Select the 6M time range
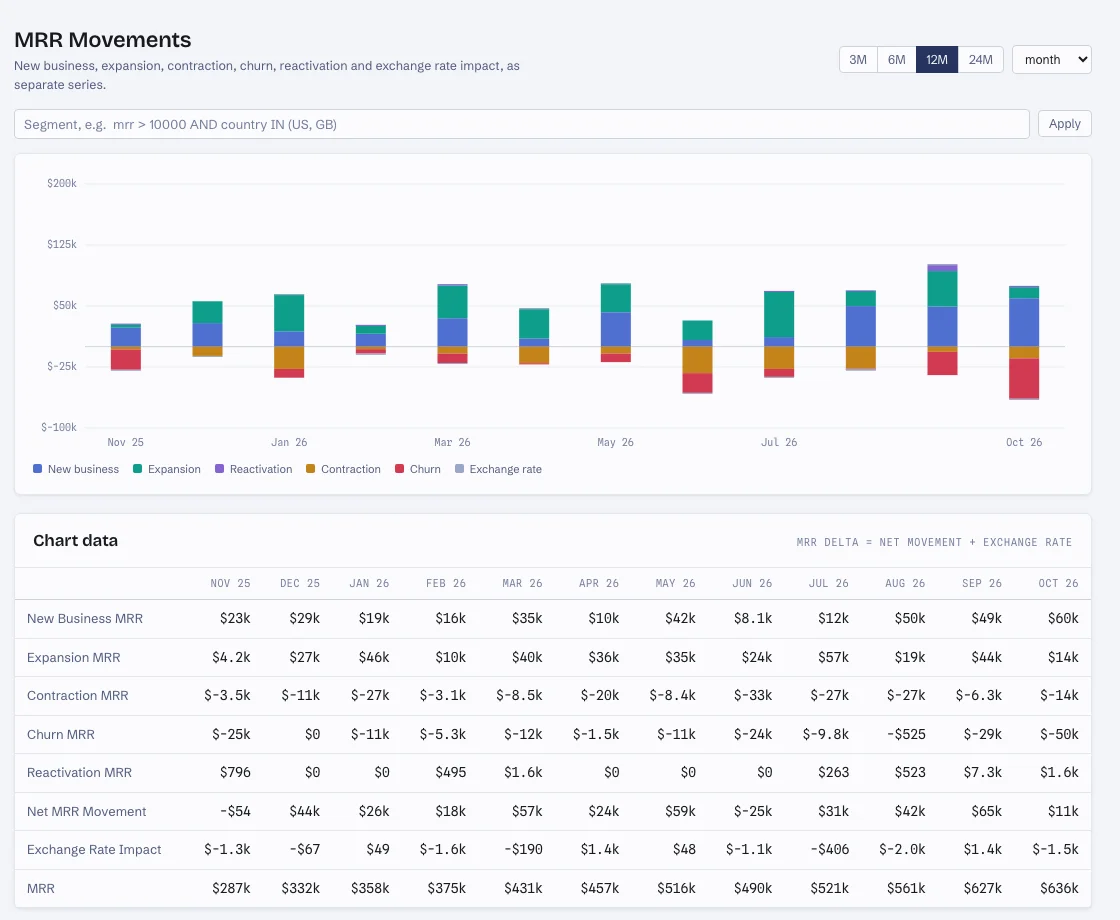The height and width of the screenshot is (920, 1120). (x=896, y=59)
